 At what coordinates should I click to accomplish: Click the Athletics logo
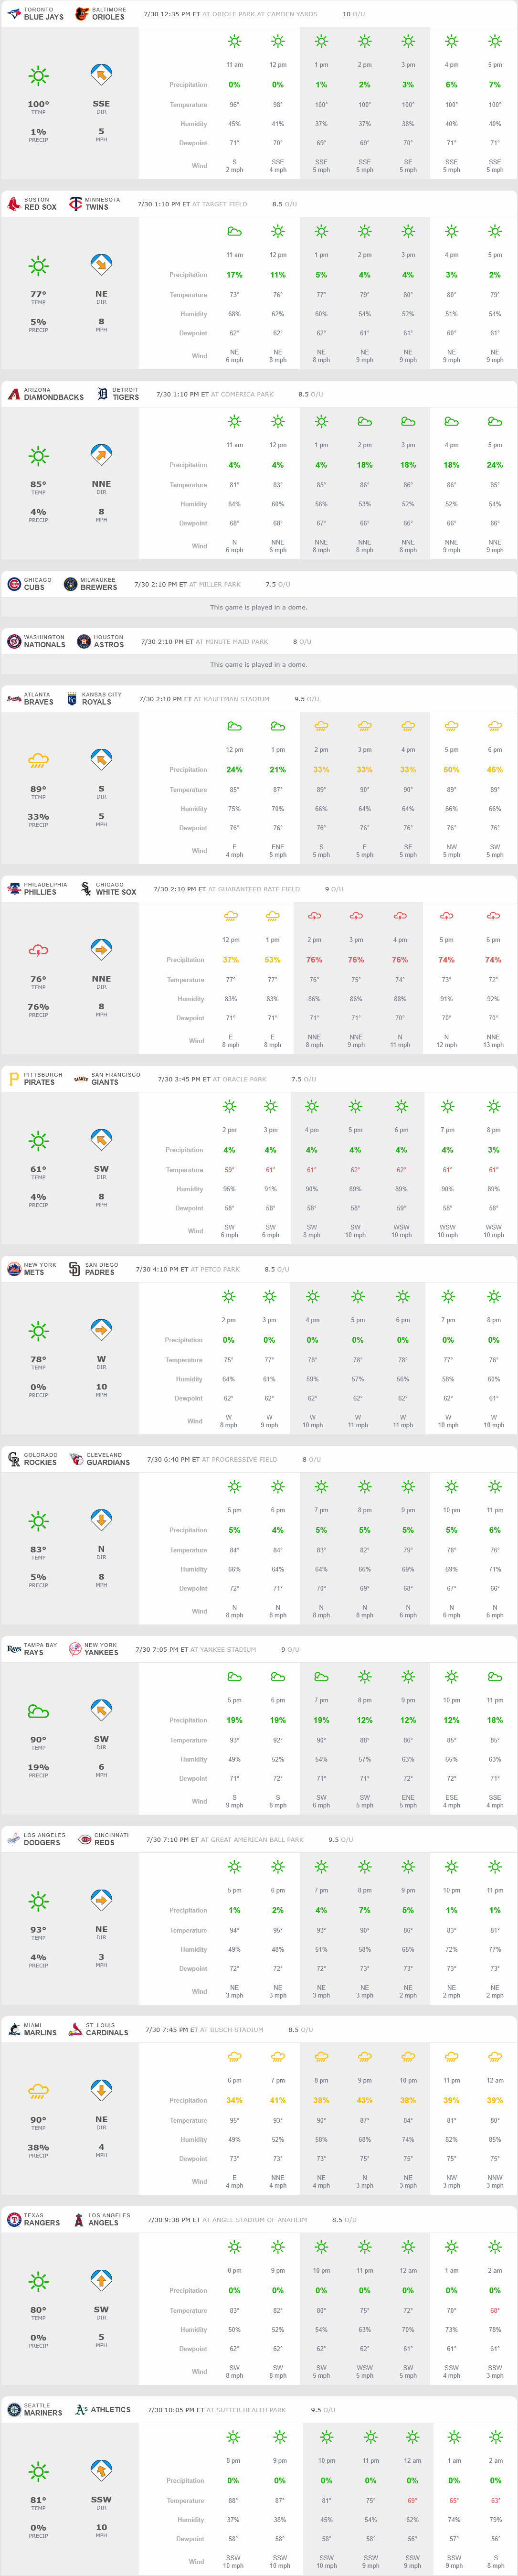click(x=82, y=2409)
